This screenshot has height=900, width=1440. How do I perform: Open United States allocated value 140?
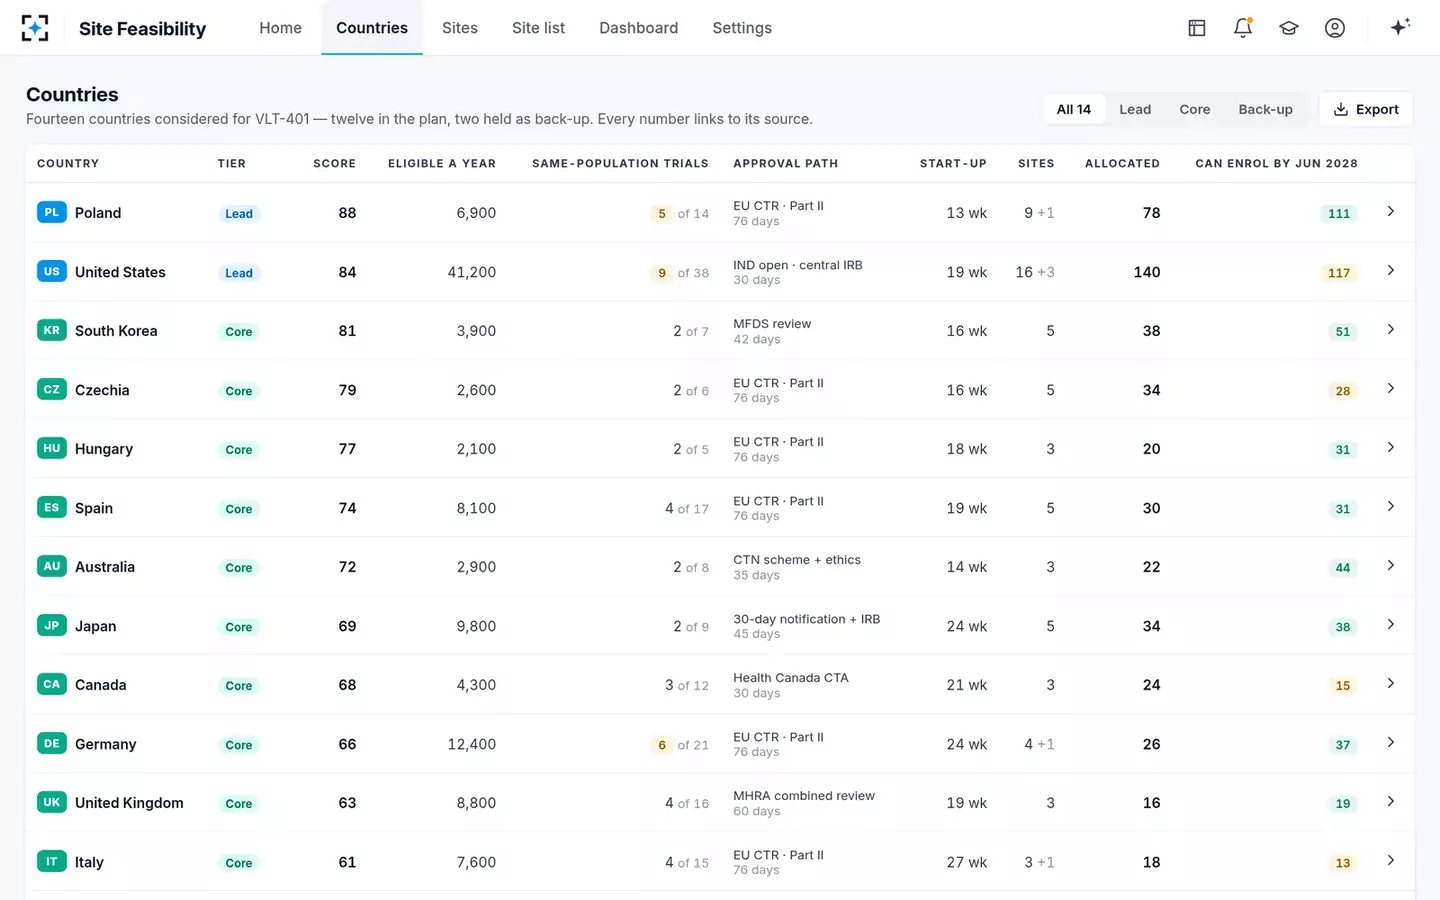click(x=1147, y=272)
